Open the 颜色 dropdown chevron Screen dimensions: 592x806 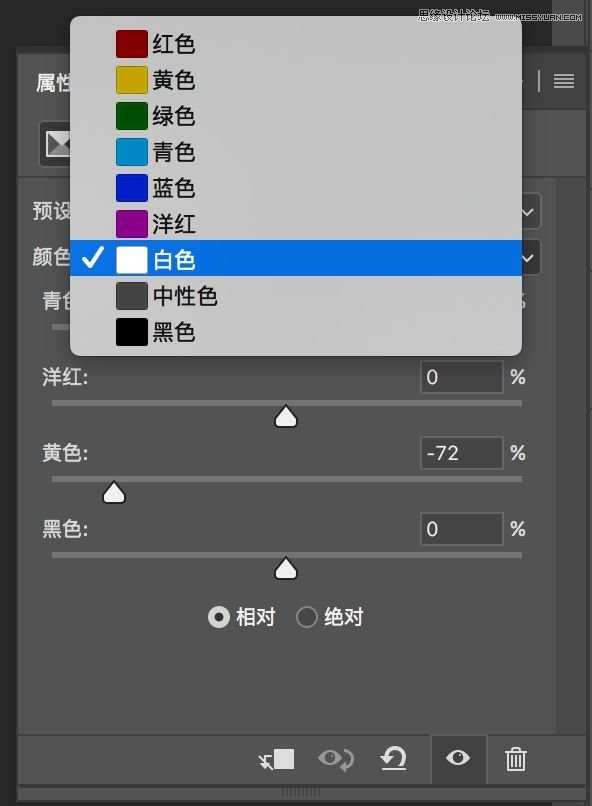pos(527,257)
